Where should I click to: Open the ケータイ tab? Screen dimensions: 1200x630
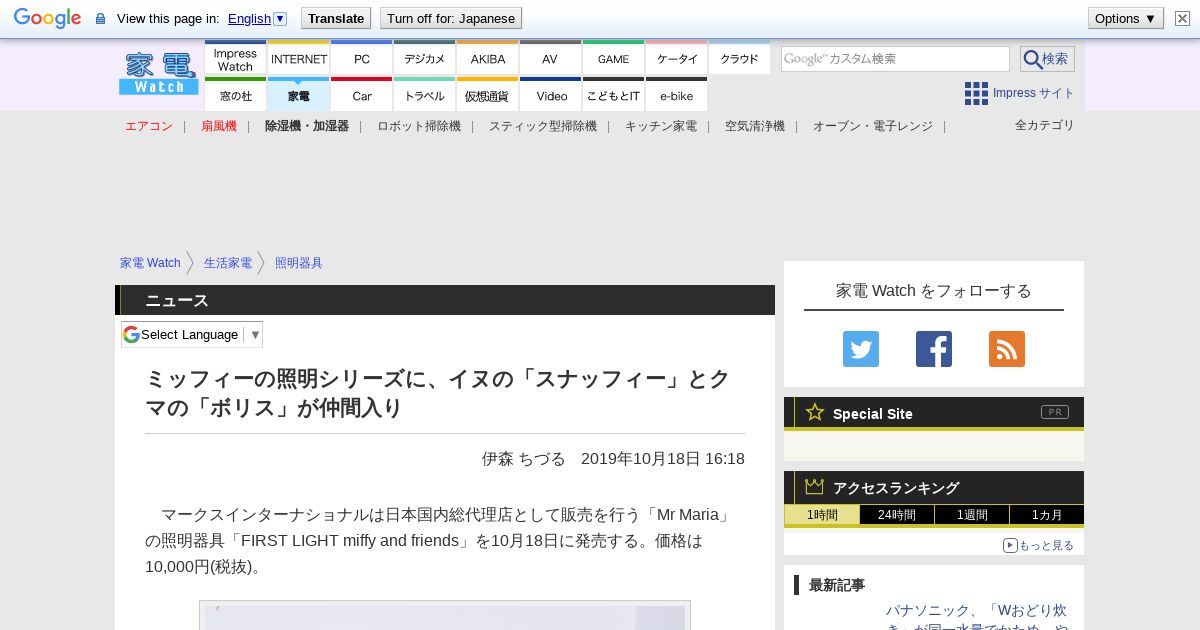[x=676, y=59]
